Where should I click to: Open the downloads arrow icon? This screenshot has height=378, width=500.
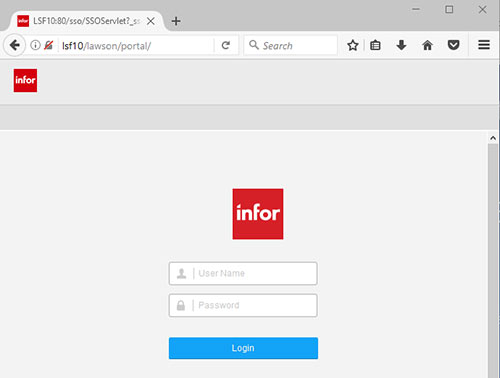(401, 45)
